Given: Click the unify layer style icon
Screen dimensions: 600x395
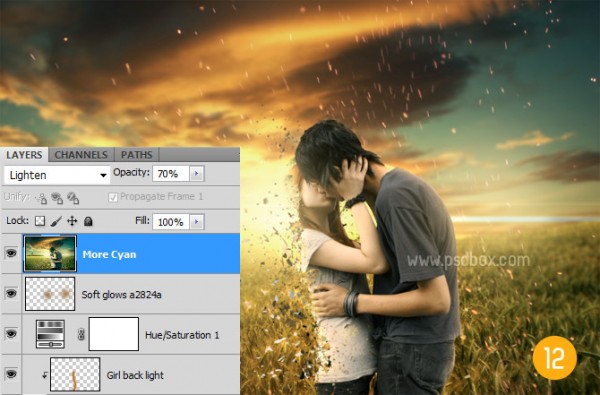Looking at the screenshot, I should click(x=73, y=198).
